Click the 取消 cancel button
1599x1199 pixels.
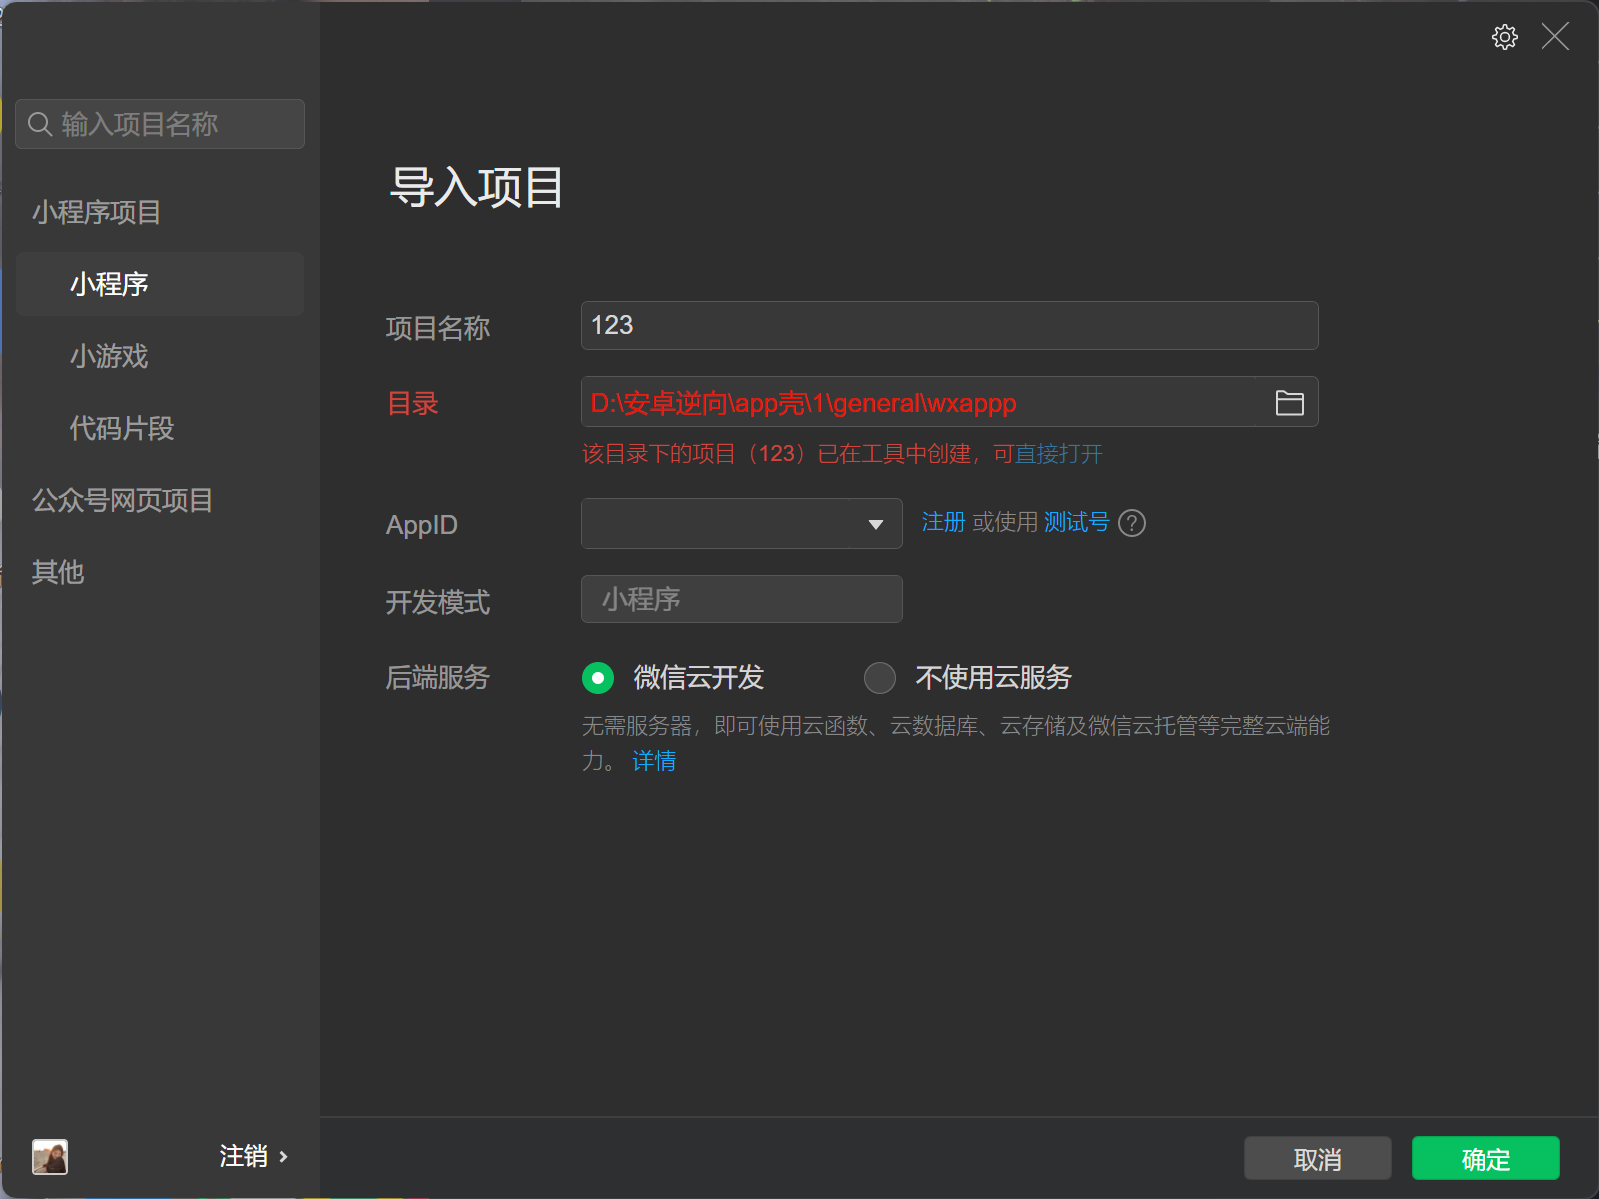[1317, 1159]
